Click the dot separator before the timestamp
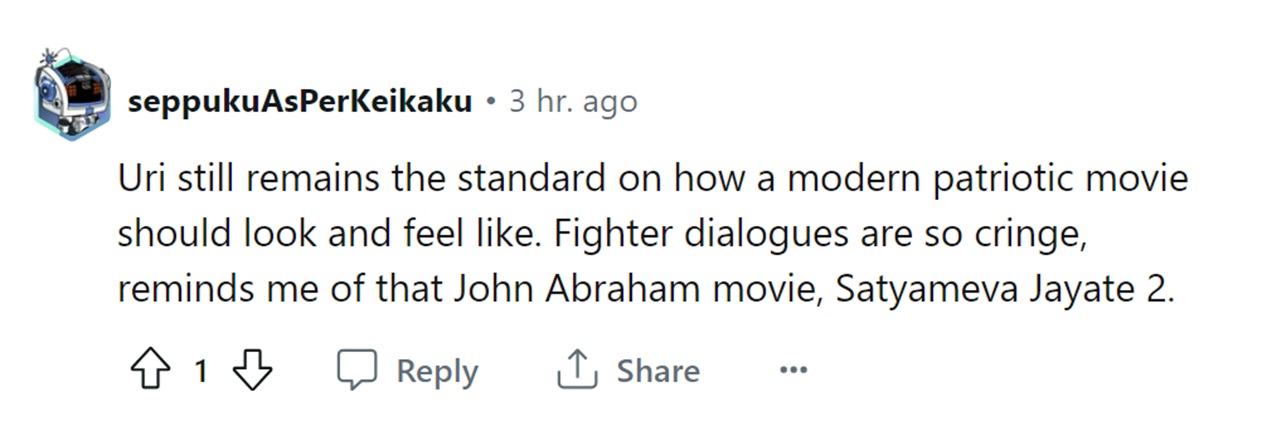Screen dimensions: 1262x441 pyautogui.click(x=491, y=102)
